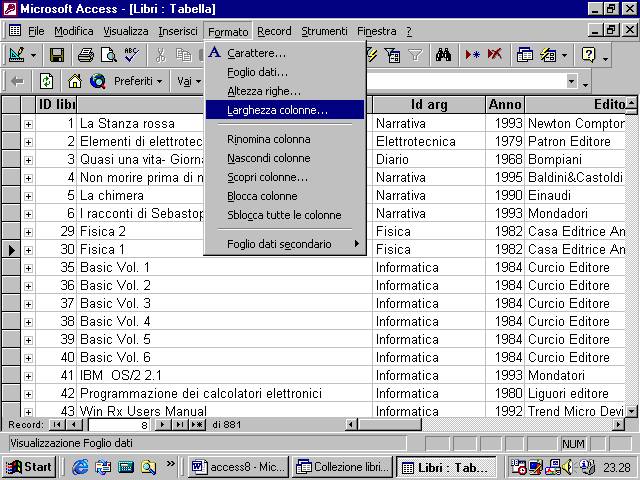Click vertical scrollbar down arrow
The width and height of the screenshot is (640, 480).
pyautogui.click(x=631, y=411)
